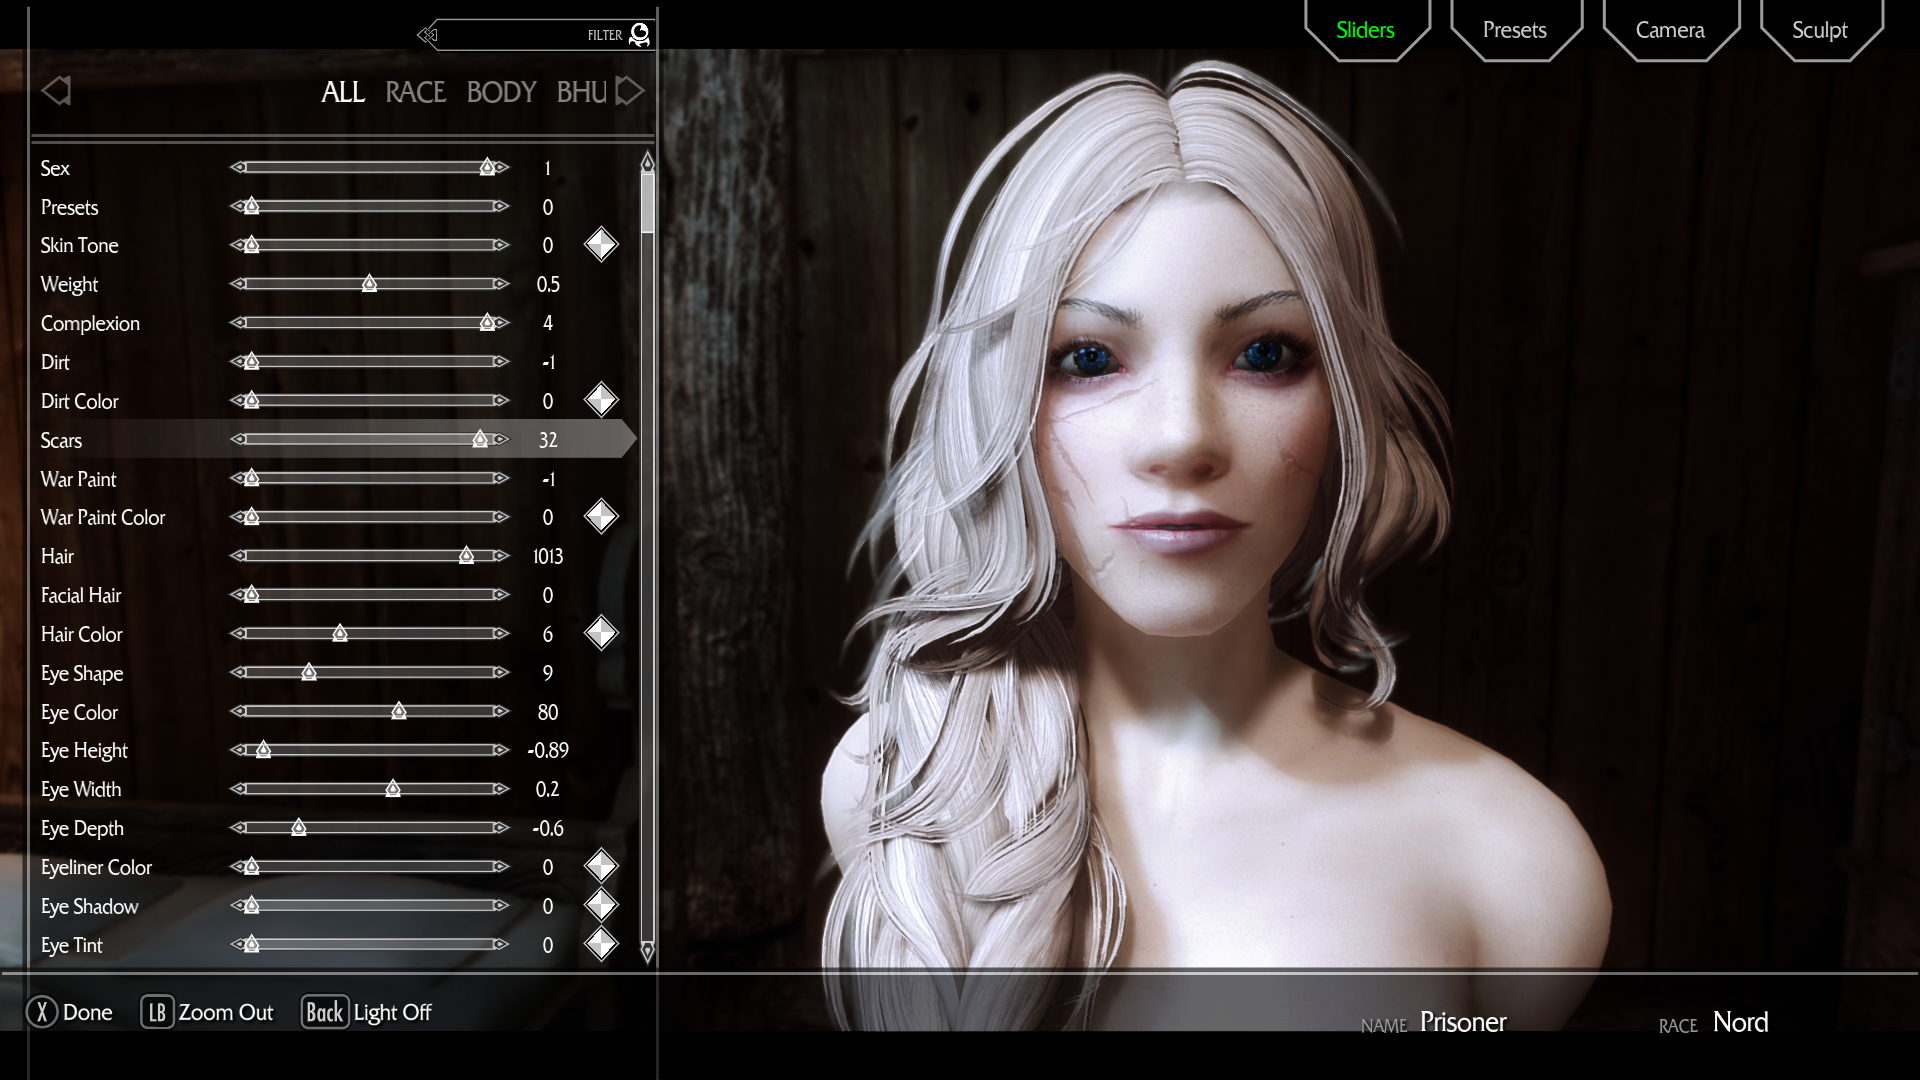This screenshot has height=1080, width=1920.
Task: Click the Zoom Out label
Action: pyautogui.click(x=226, y=1012)
